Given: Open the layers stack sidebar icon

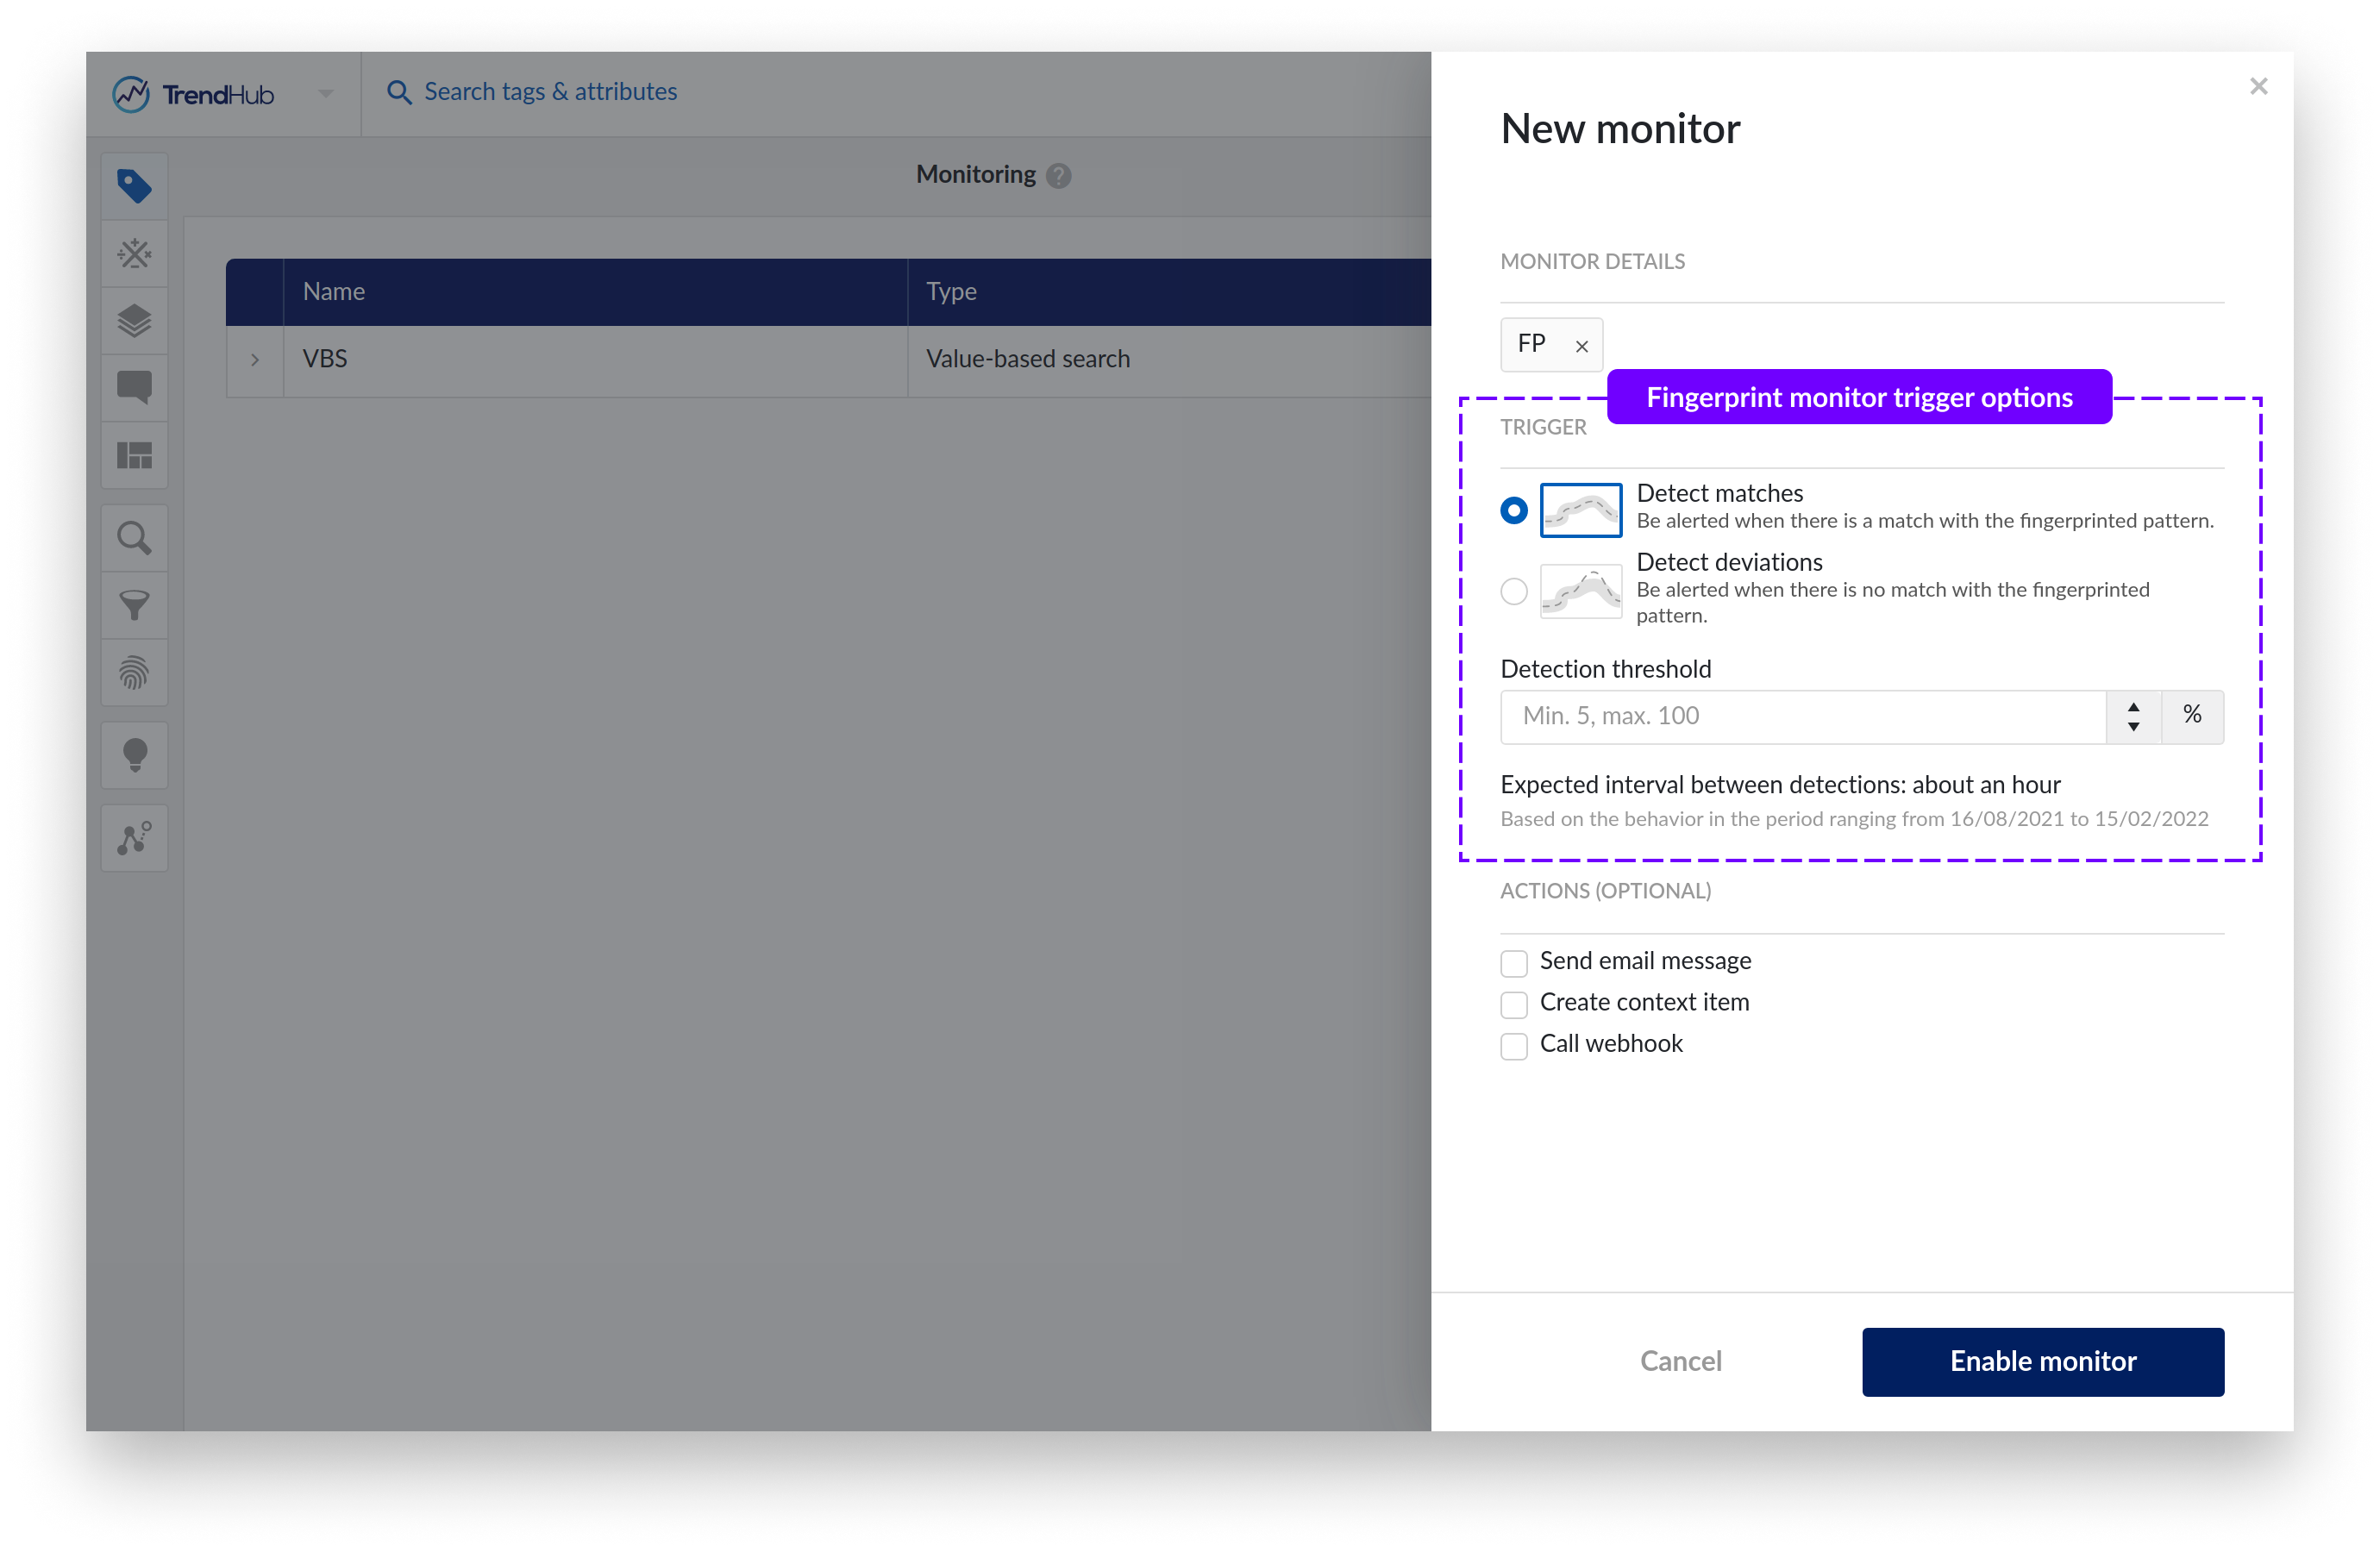Looking at the screenshot, I should [134, 321].
